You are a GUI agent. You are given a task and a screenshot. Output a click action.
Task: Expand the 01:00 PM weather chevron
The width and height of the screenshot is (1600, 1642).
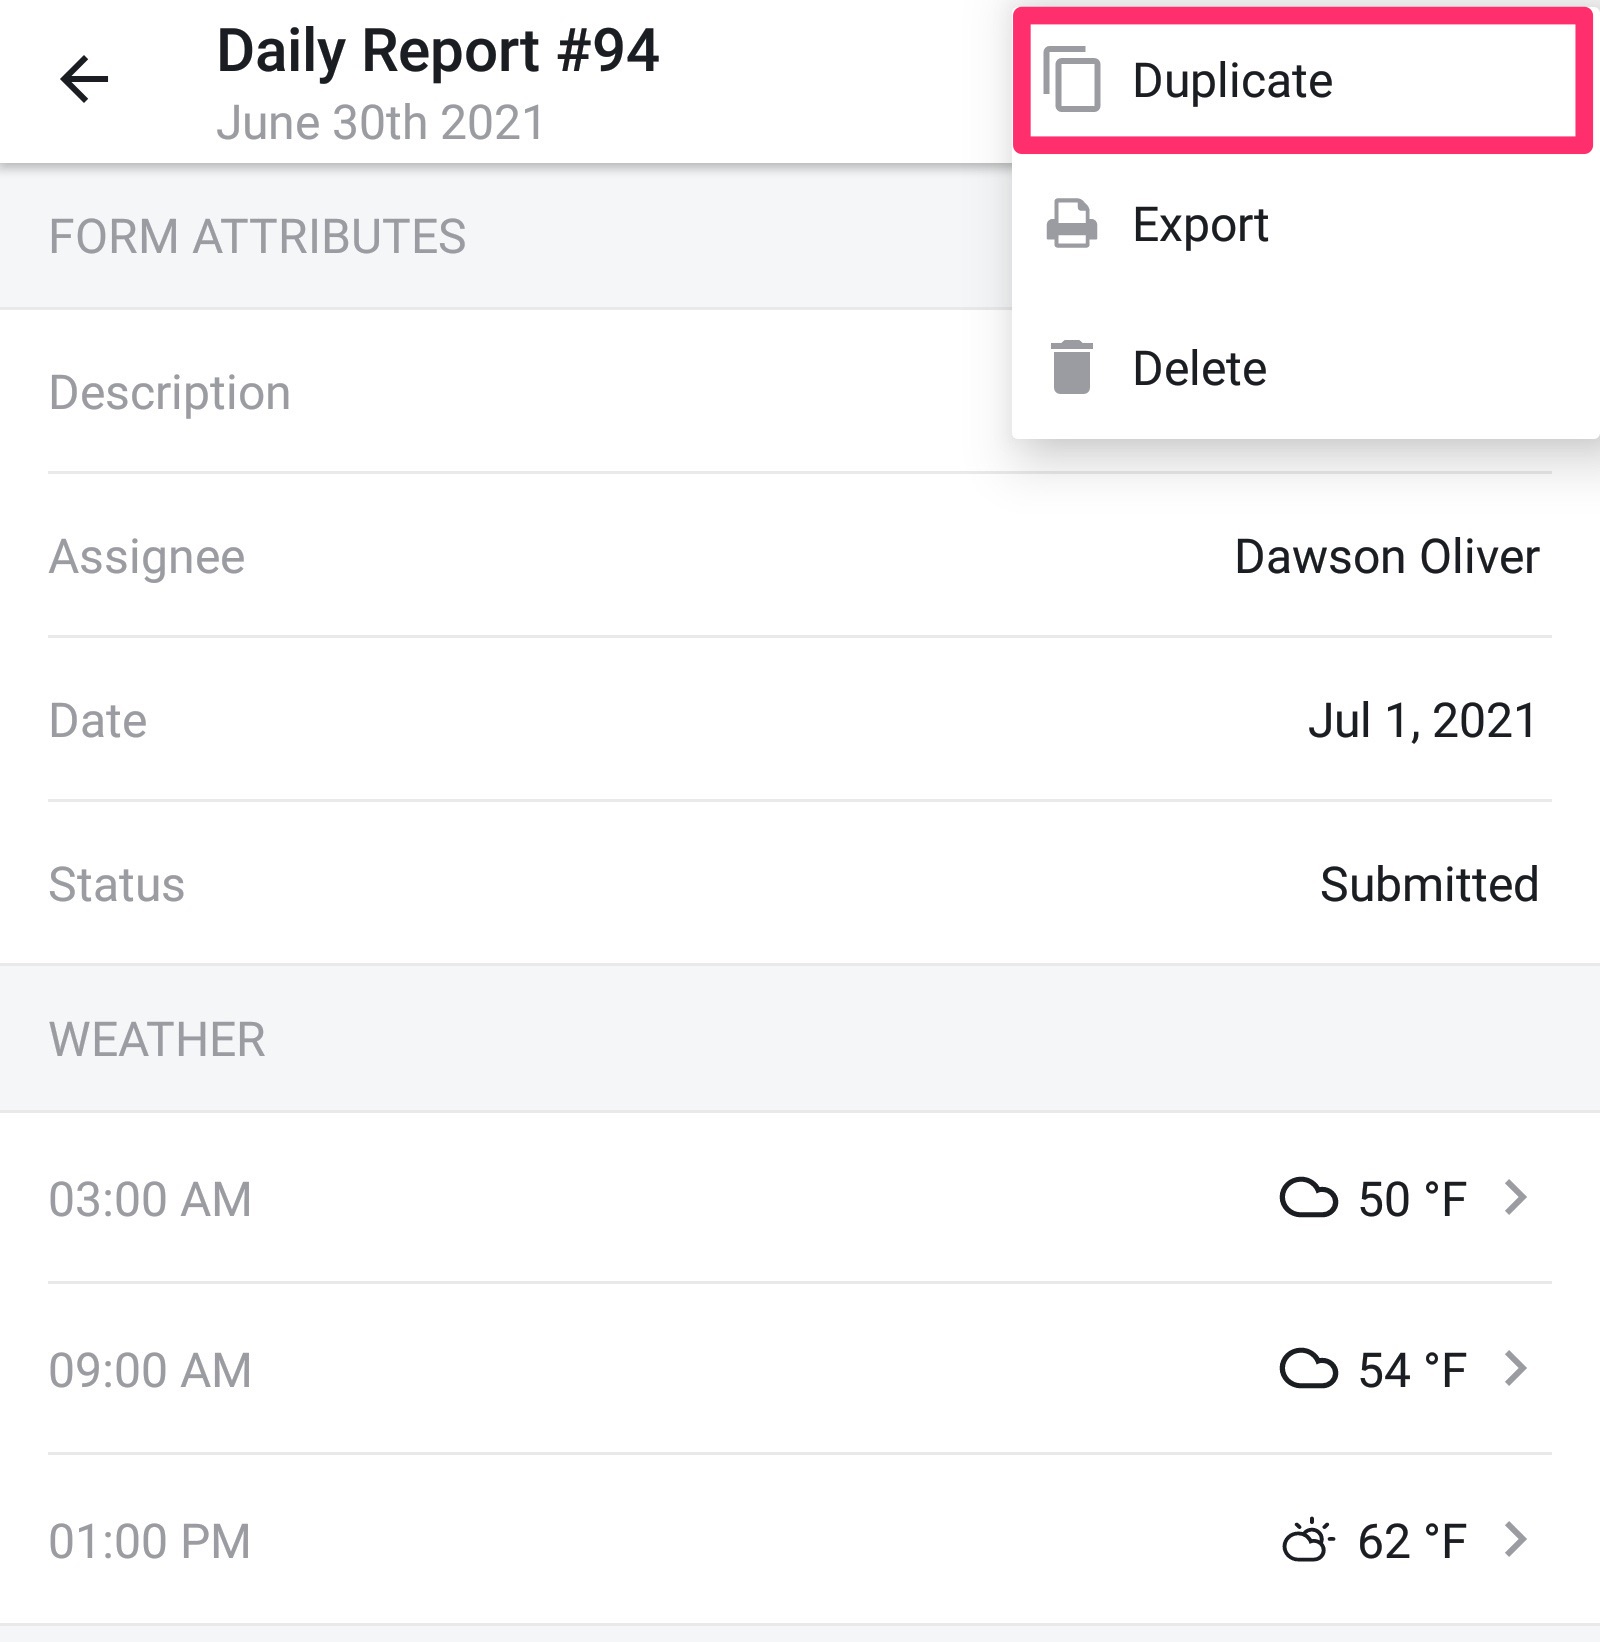coord(1516,1539)
